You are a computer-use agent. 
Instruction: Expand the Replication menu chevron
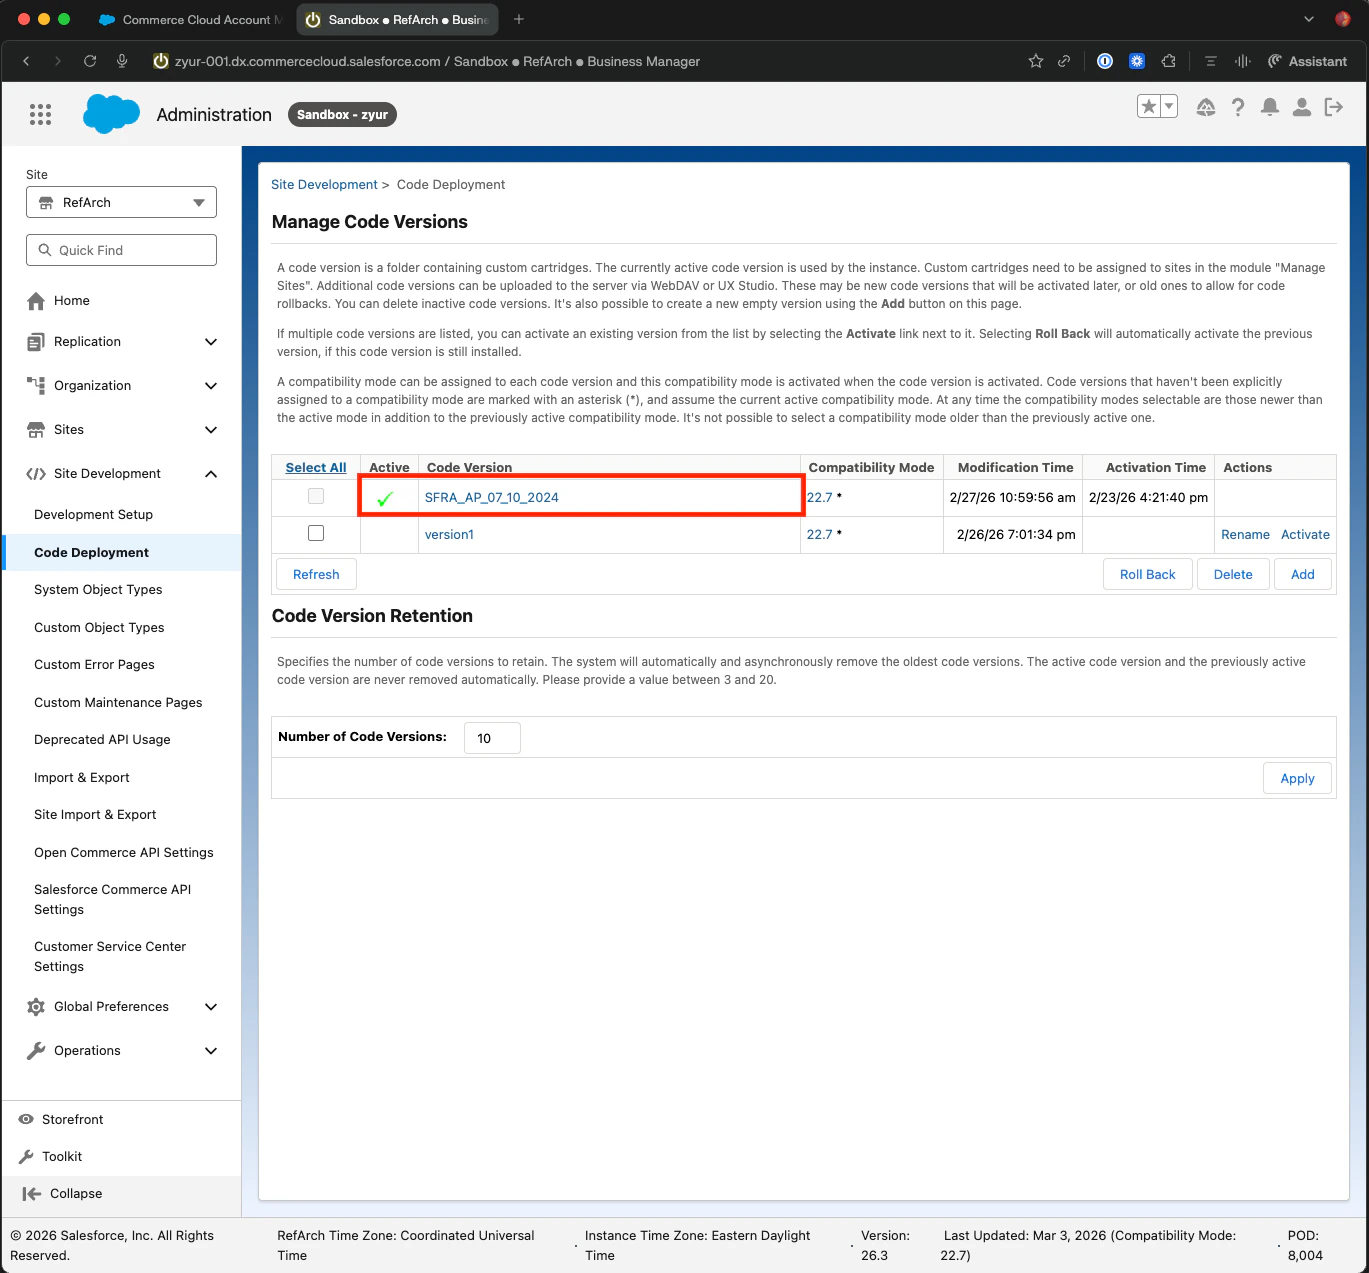(211, 342)
